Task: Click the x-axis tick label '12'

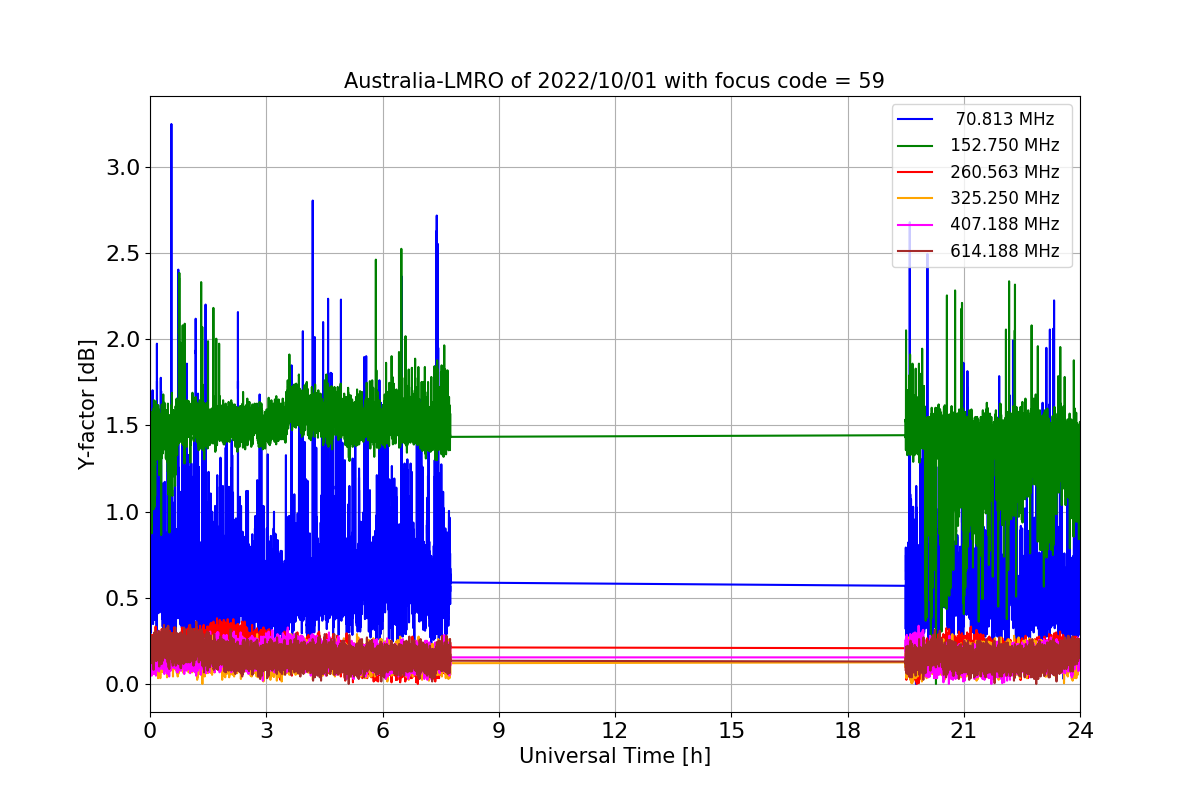Action: click(615, 730)
